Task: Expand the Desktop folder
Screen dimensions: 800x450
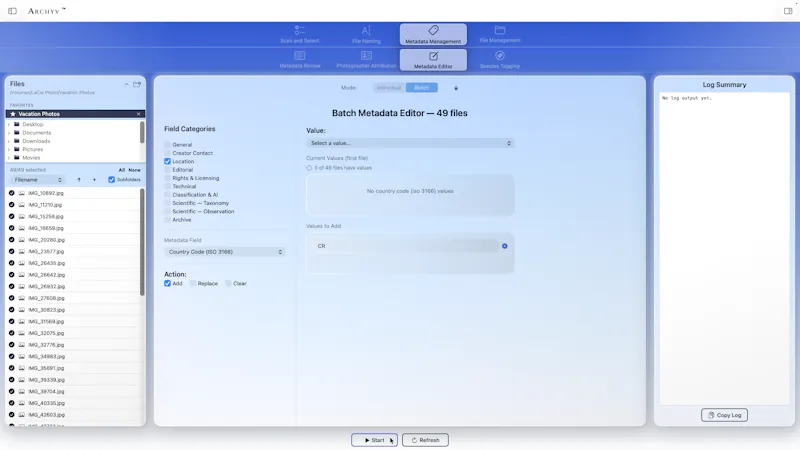Action: [9, 124]
